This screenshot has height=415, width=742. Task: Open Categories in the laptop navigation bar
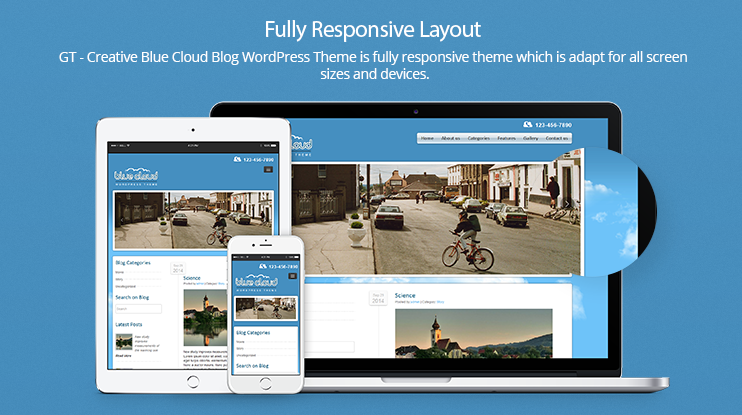pyautogui.click(x=478, y=138)
